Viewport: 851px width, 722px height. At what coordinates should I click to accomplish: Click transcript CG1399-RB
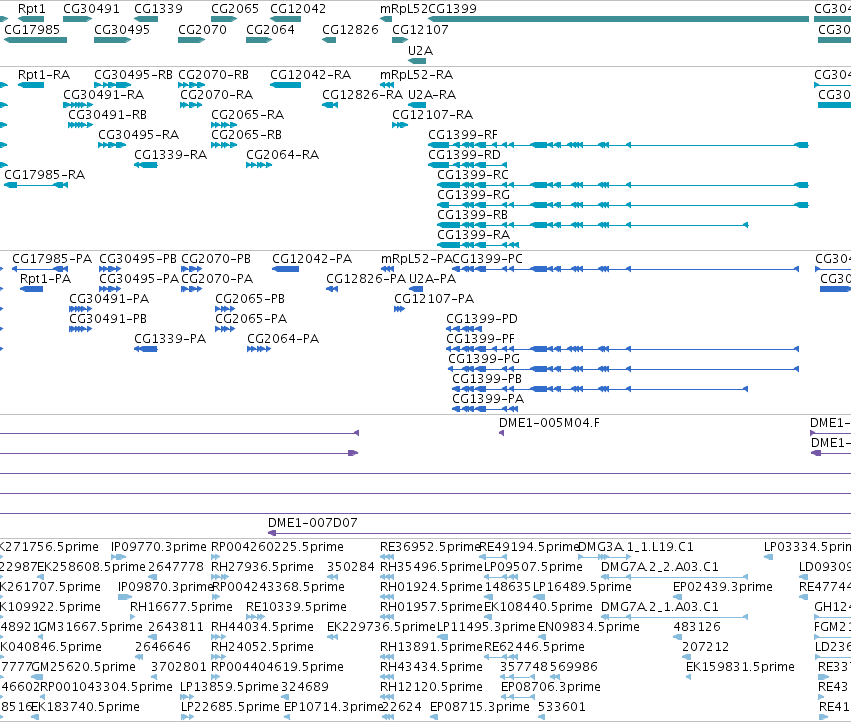coord(473,214)
